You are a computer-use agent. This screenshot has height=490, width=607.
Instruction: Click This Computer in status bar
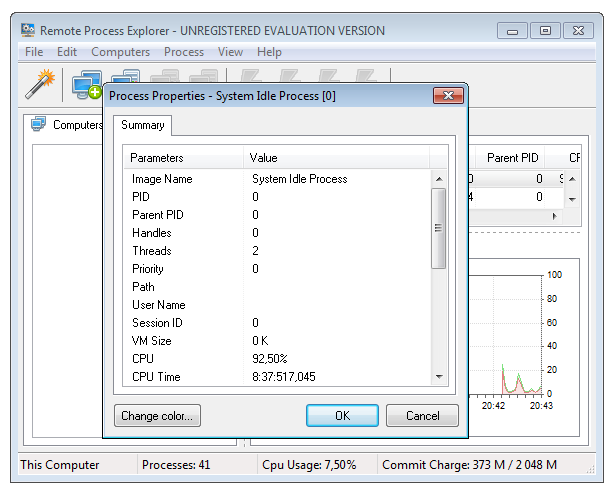[x=60, y=464]
